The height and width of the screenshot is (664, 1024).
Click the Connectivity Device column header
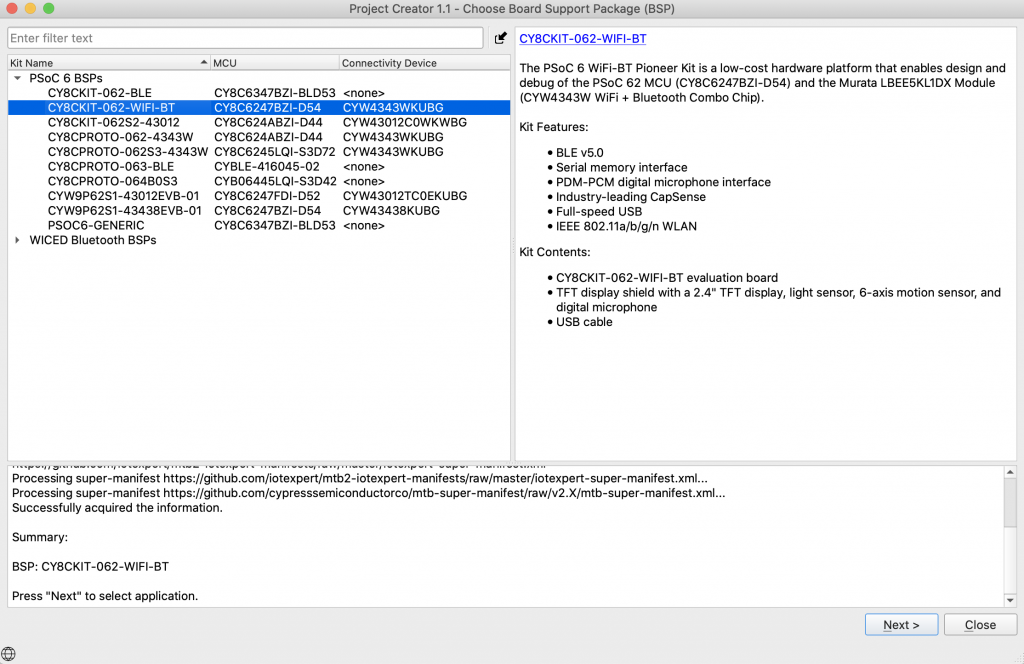(x=424, y=63)
